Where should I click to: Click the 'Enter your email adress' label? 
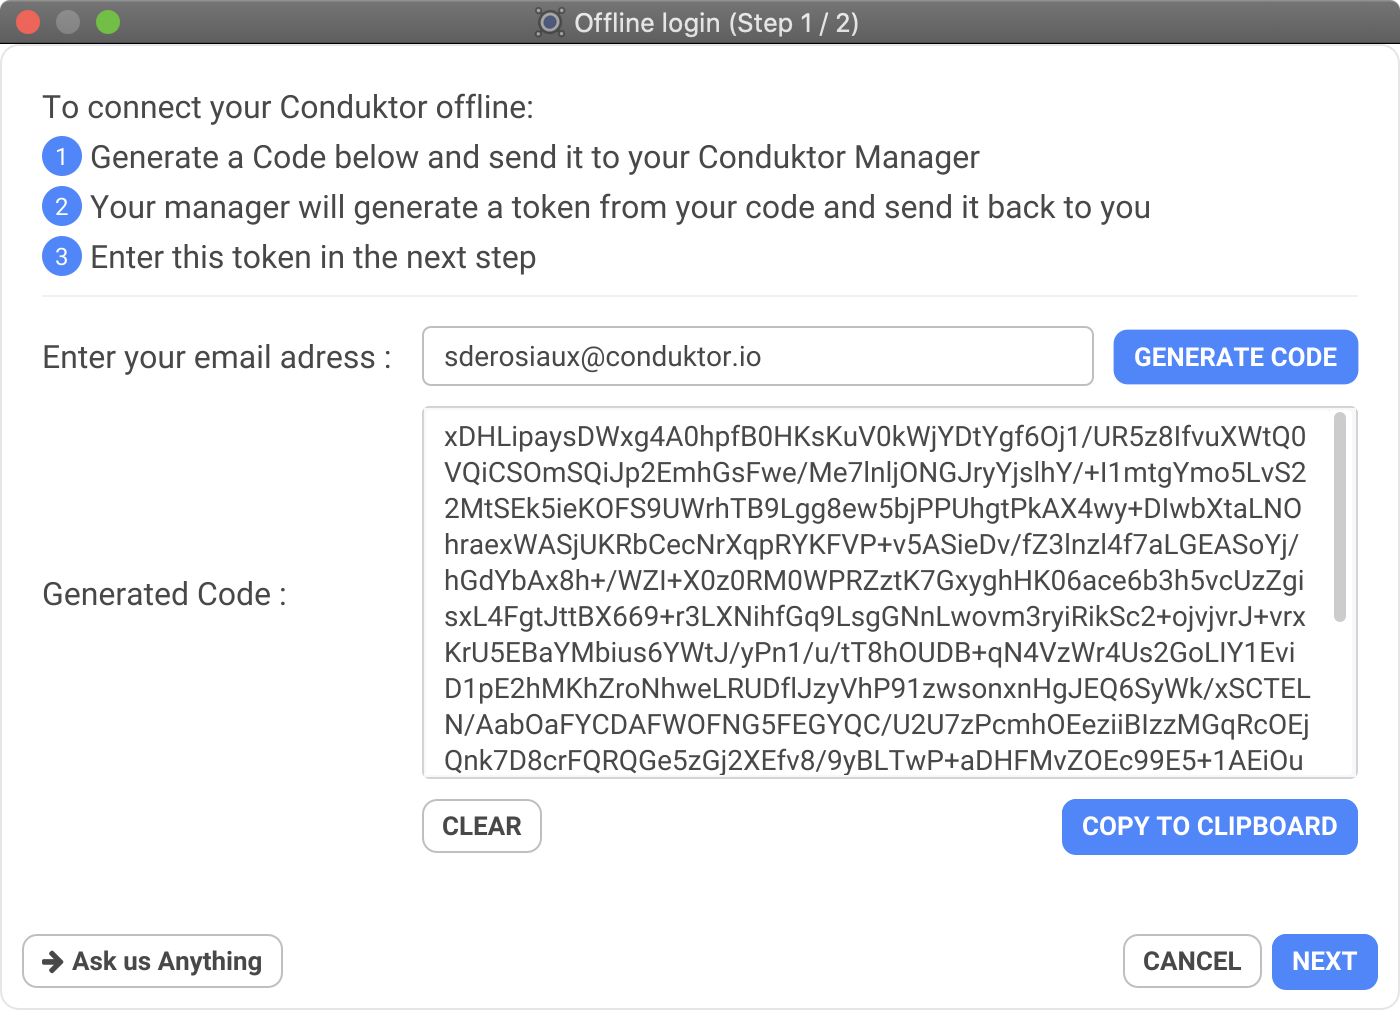pyautogui.click(x=217, y=357)
